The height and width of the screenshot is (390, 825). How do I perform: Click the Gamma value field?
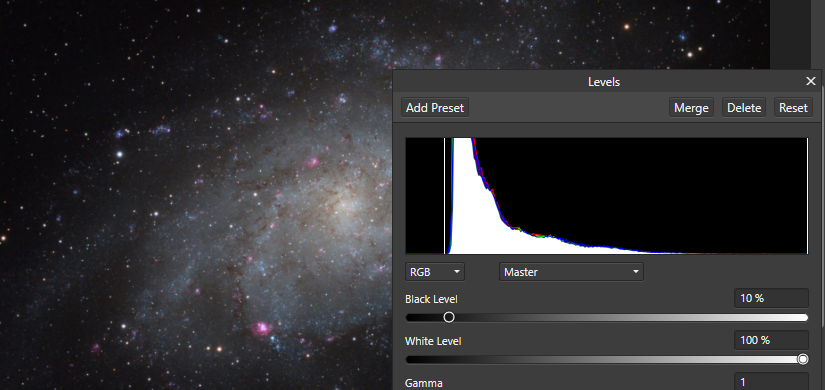coord(771,382)
